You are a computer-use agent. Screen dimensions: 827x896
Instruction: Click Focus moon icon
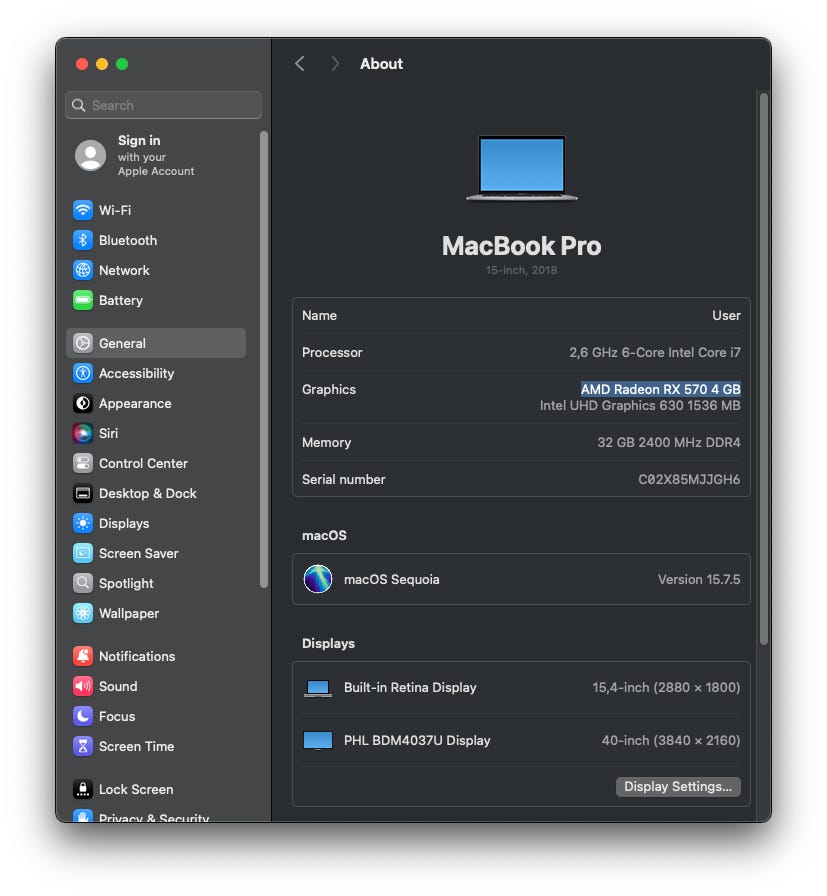pyautogui.click(x=83, y=717)
